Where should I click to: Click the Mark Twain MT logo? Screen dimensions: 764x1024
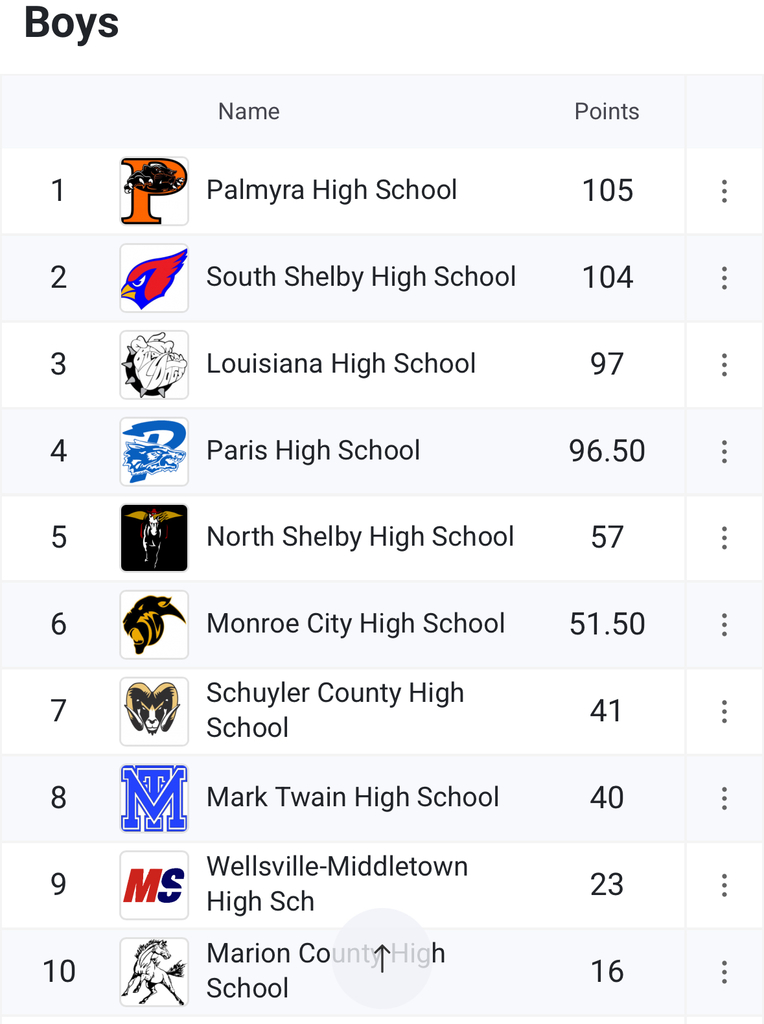coord(154,798)
